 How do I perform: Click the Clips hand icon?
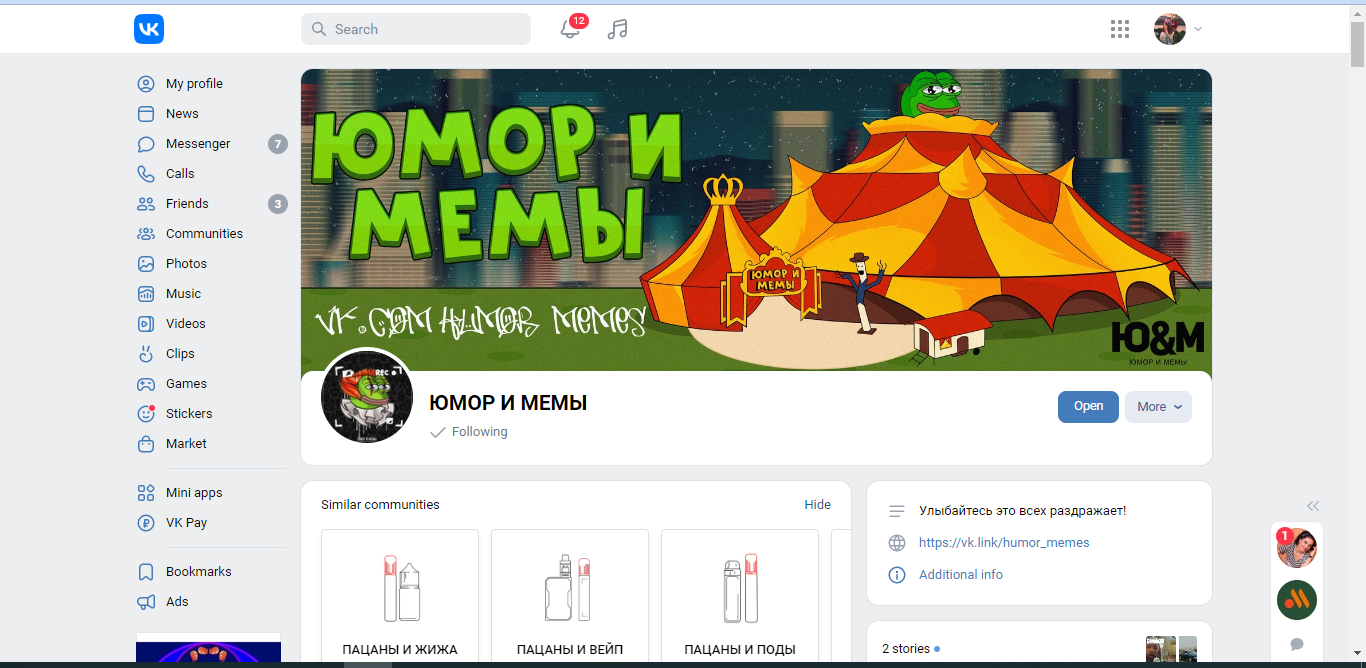point(146,354)
